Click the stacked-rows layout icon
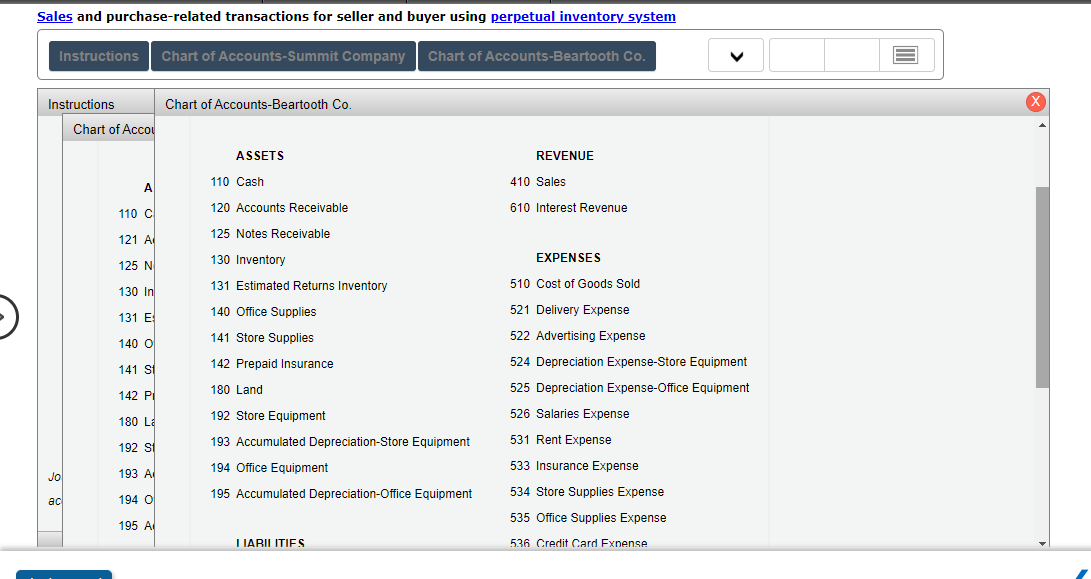This screenshot has width=1091, height=579. [x=906, y=55]
